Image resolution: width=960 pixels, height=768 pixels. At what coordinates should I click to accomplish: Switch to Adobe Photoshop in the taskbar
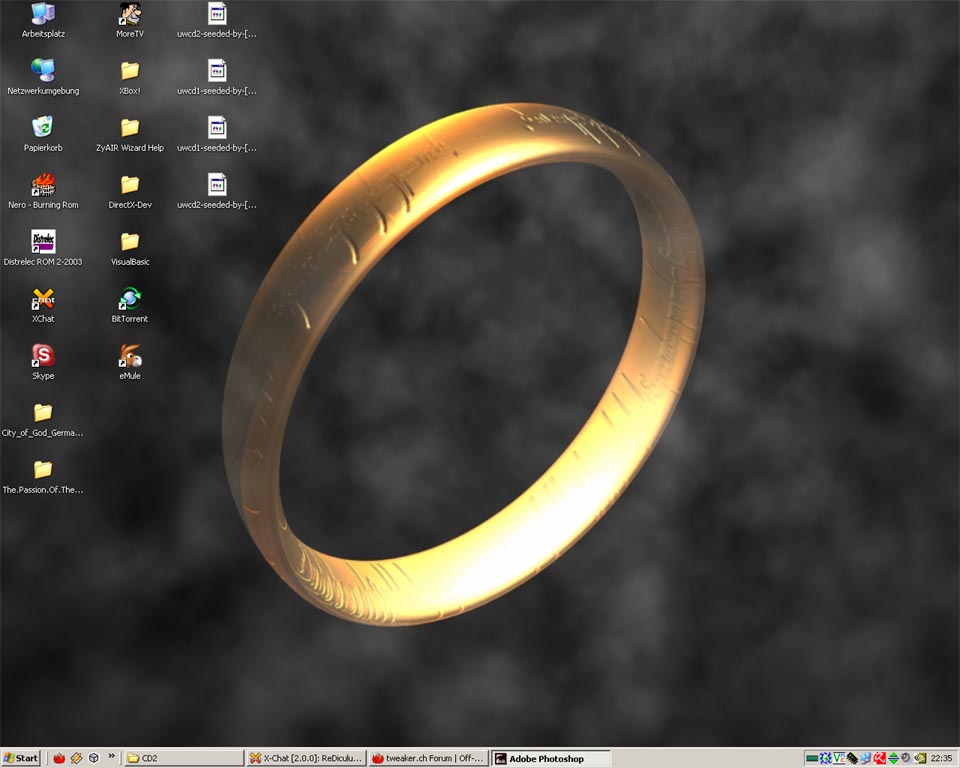coord(550,758)
